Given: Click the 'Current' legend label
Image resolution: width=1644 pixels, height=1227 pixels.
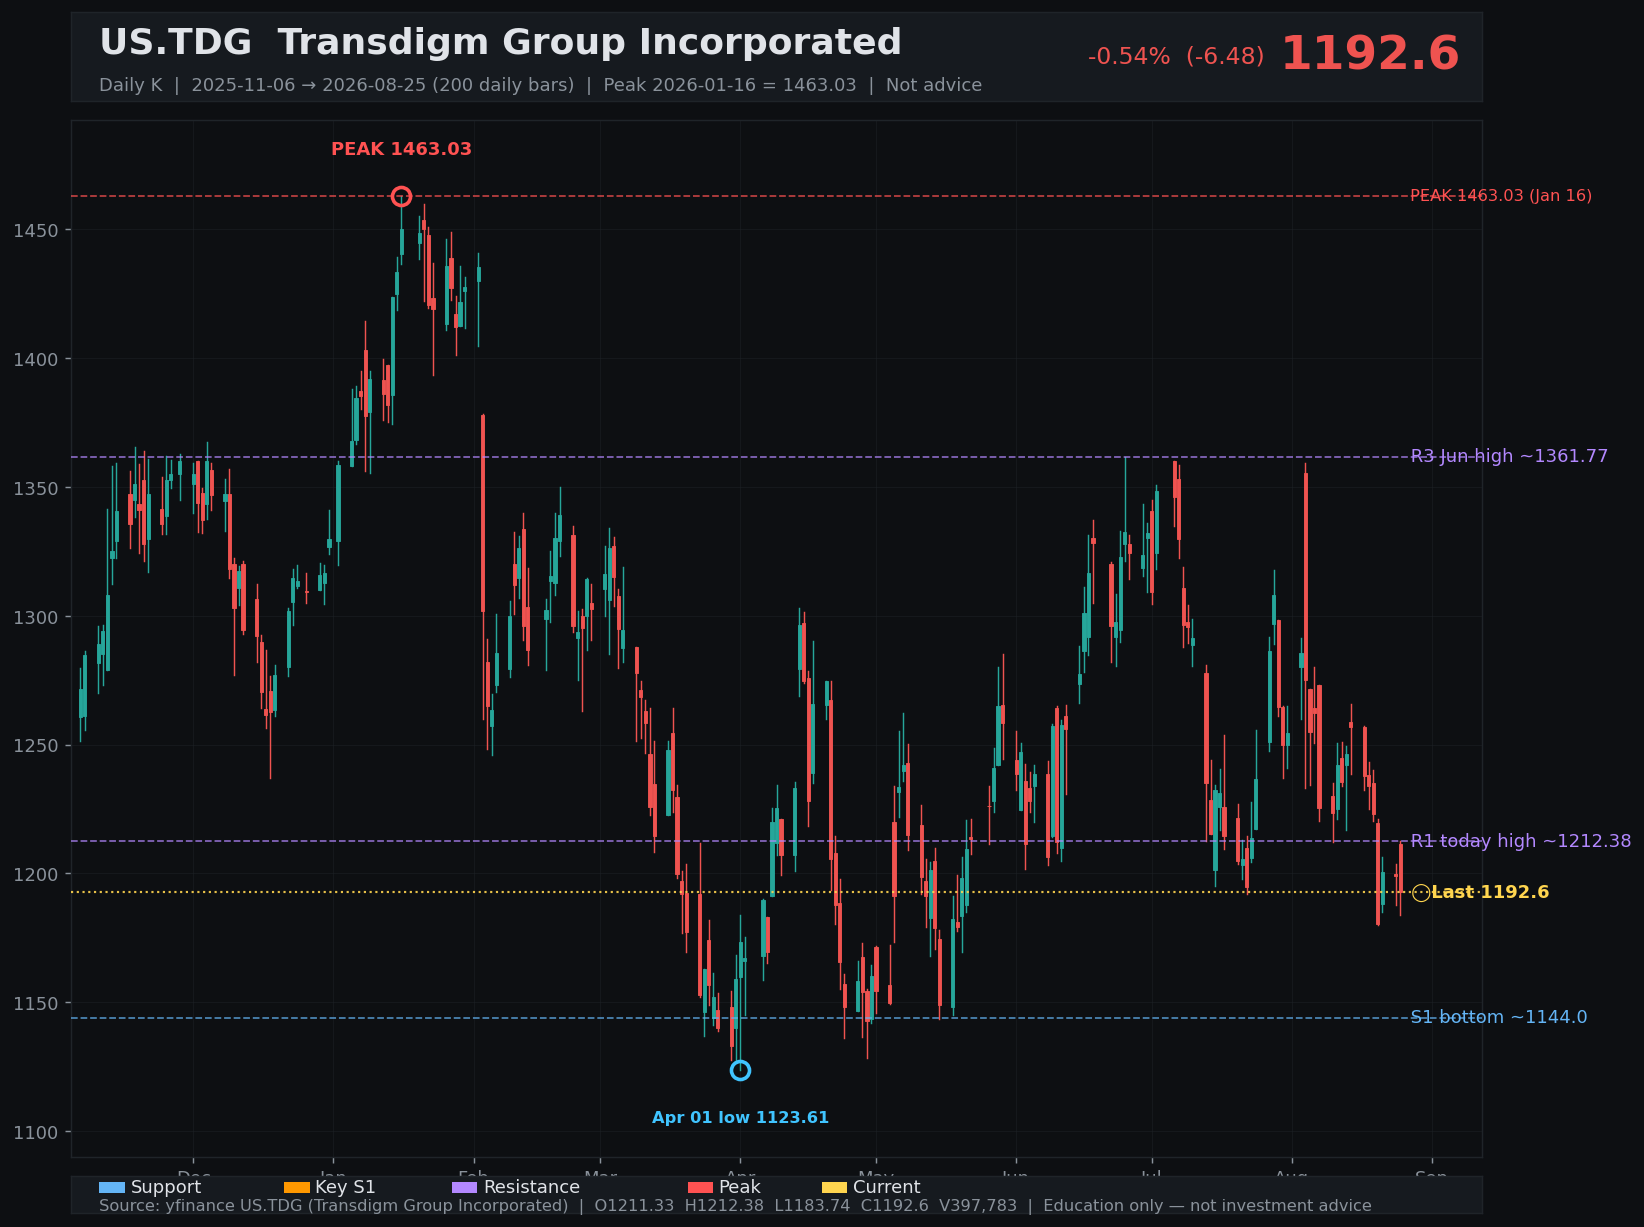Looking at the screenshot, I should 886,1187.
